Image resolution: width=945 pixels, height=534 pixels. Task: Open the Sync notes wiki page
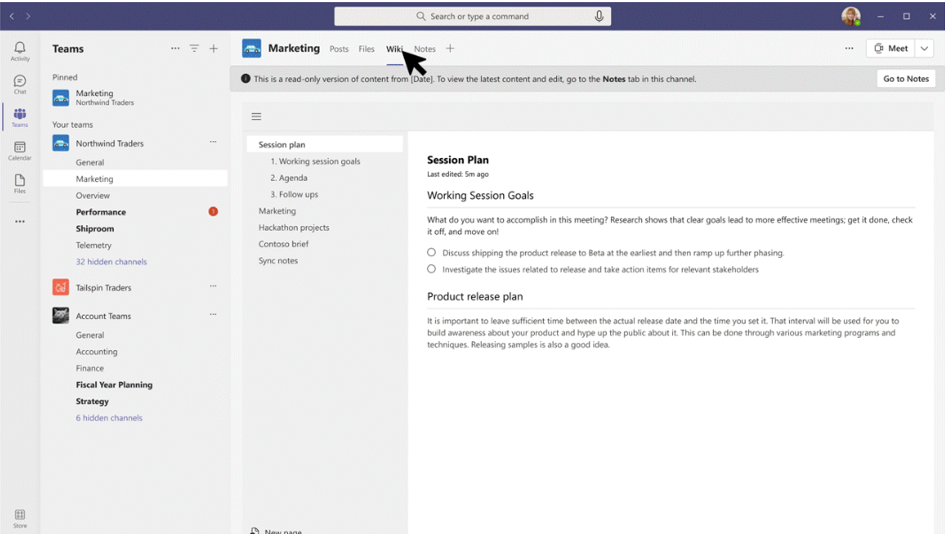click(278, 260)
